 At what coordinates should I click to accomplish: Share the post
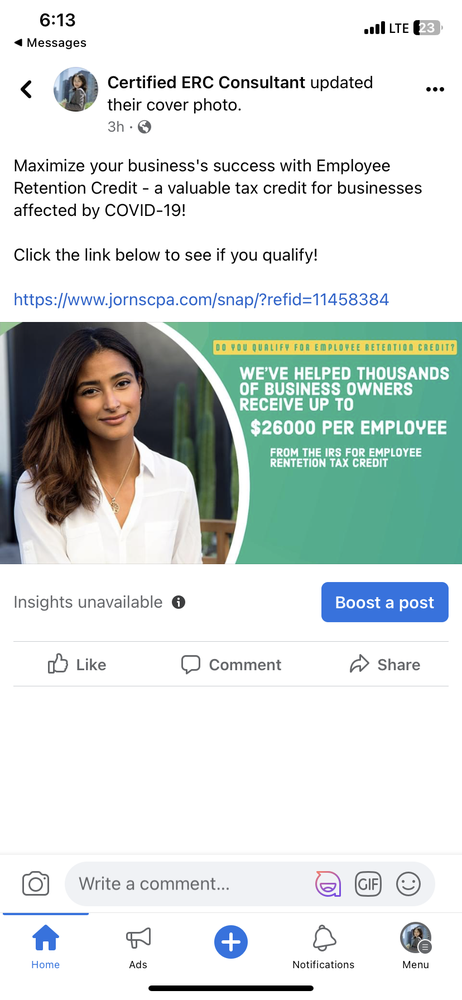click(385, 665)
